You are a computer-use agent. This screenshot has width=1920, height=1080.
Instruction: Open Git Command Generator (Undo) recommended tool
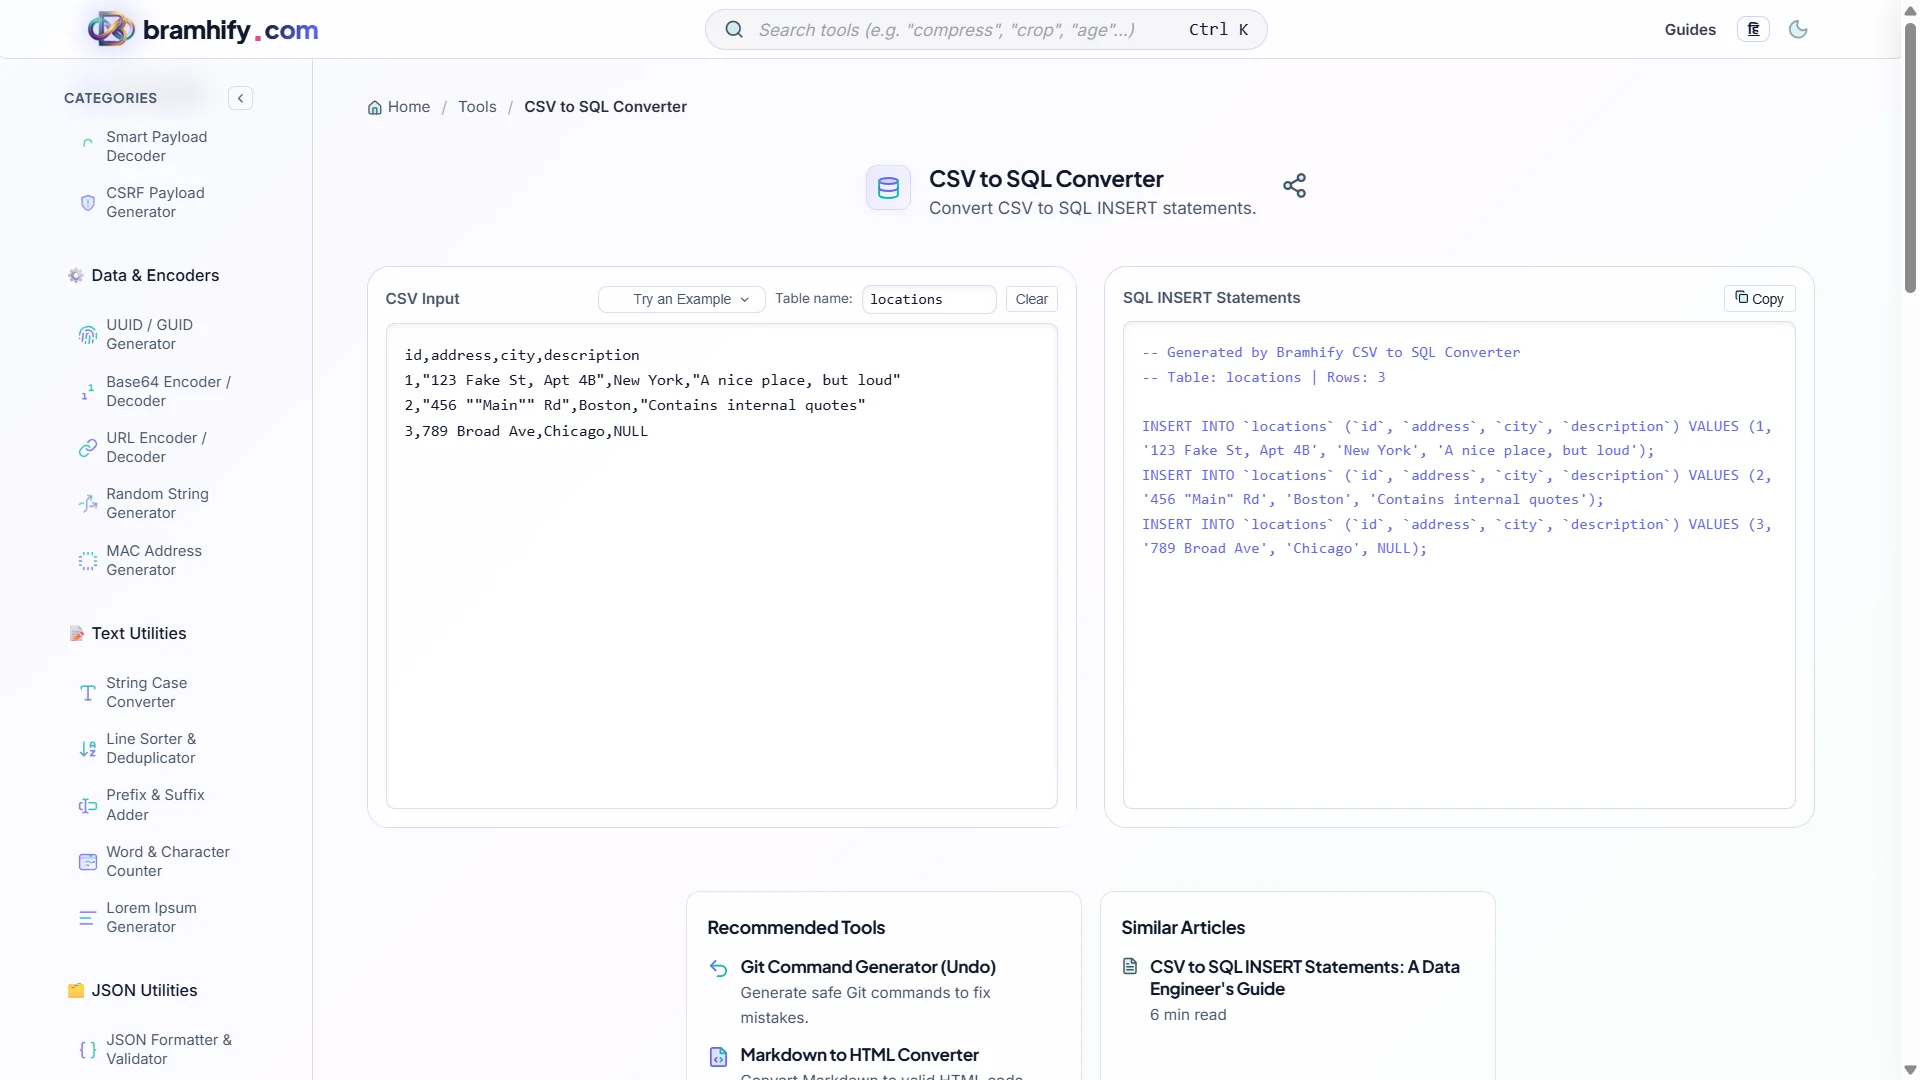pyautogui.click(x=868, y=967)
